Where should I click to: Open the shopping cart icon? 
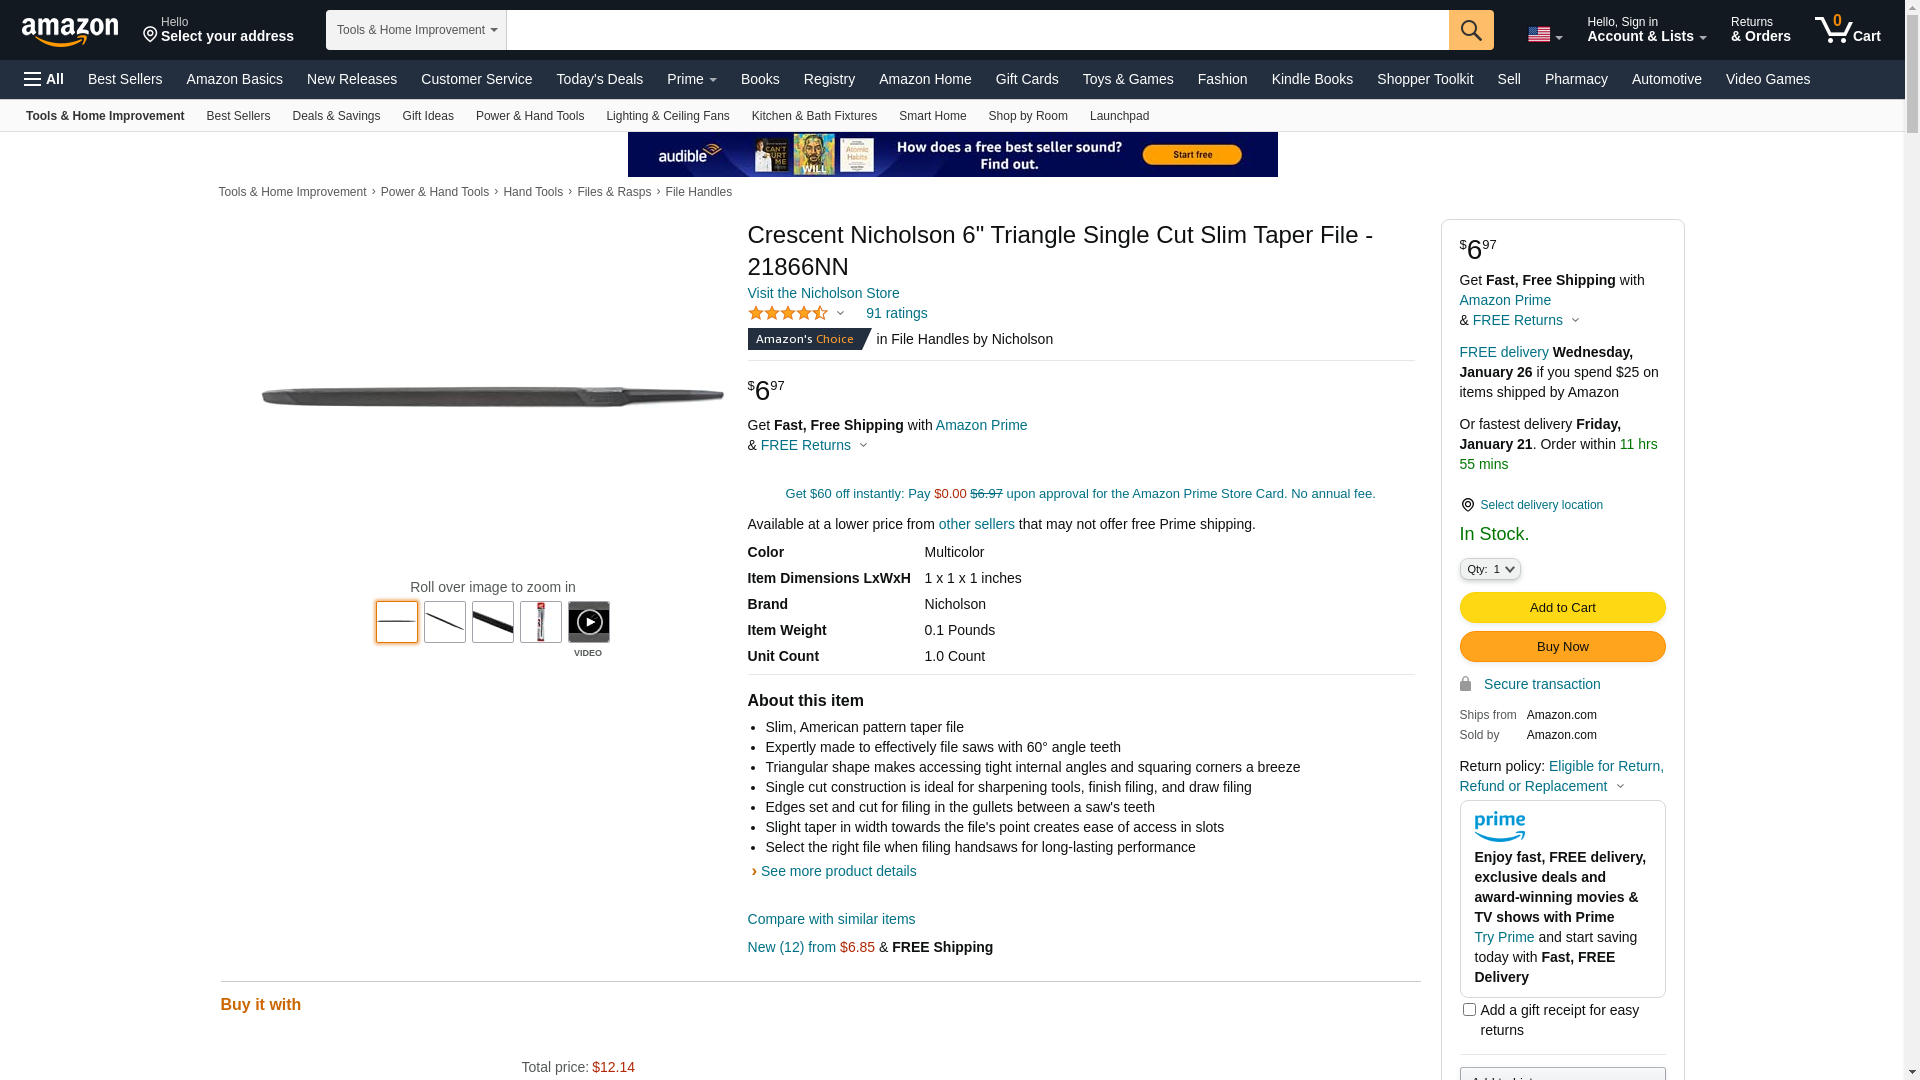click(1848, 29)
